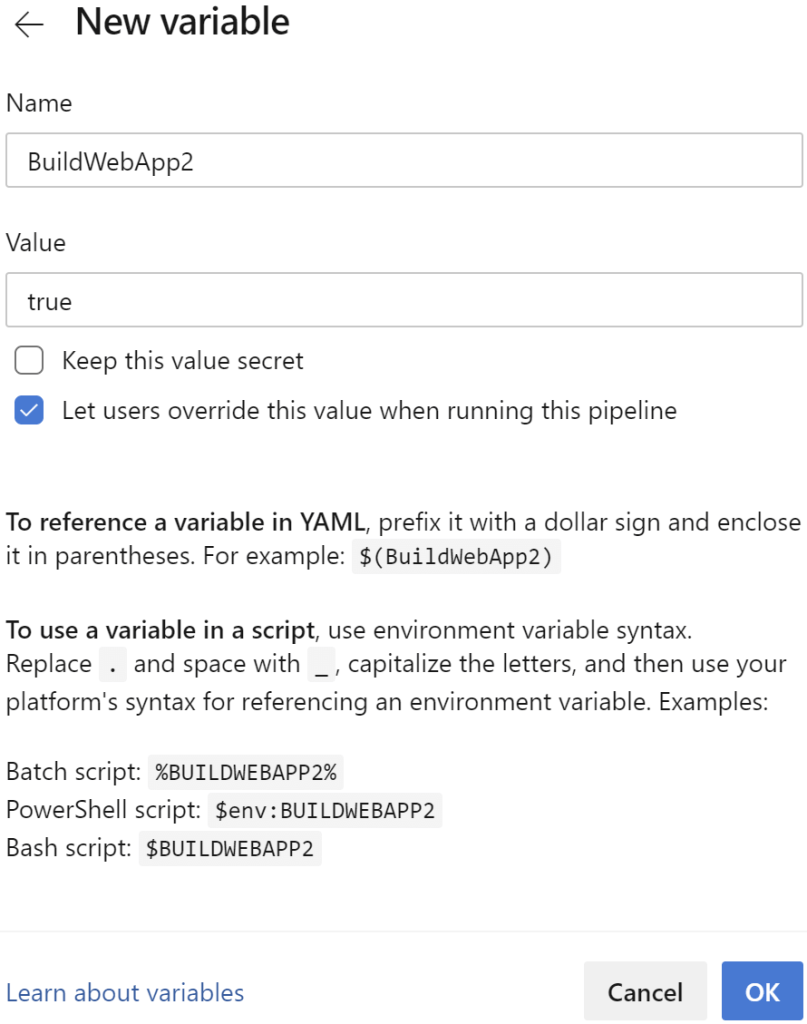Click the Keep this value secret label text
The width and height of the screenshot is (807, 1024).
(183, 361)
